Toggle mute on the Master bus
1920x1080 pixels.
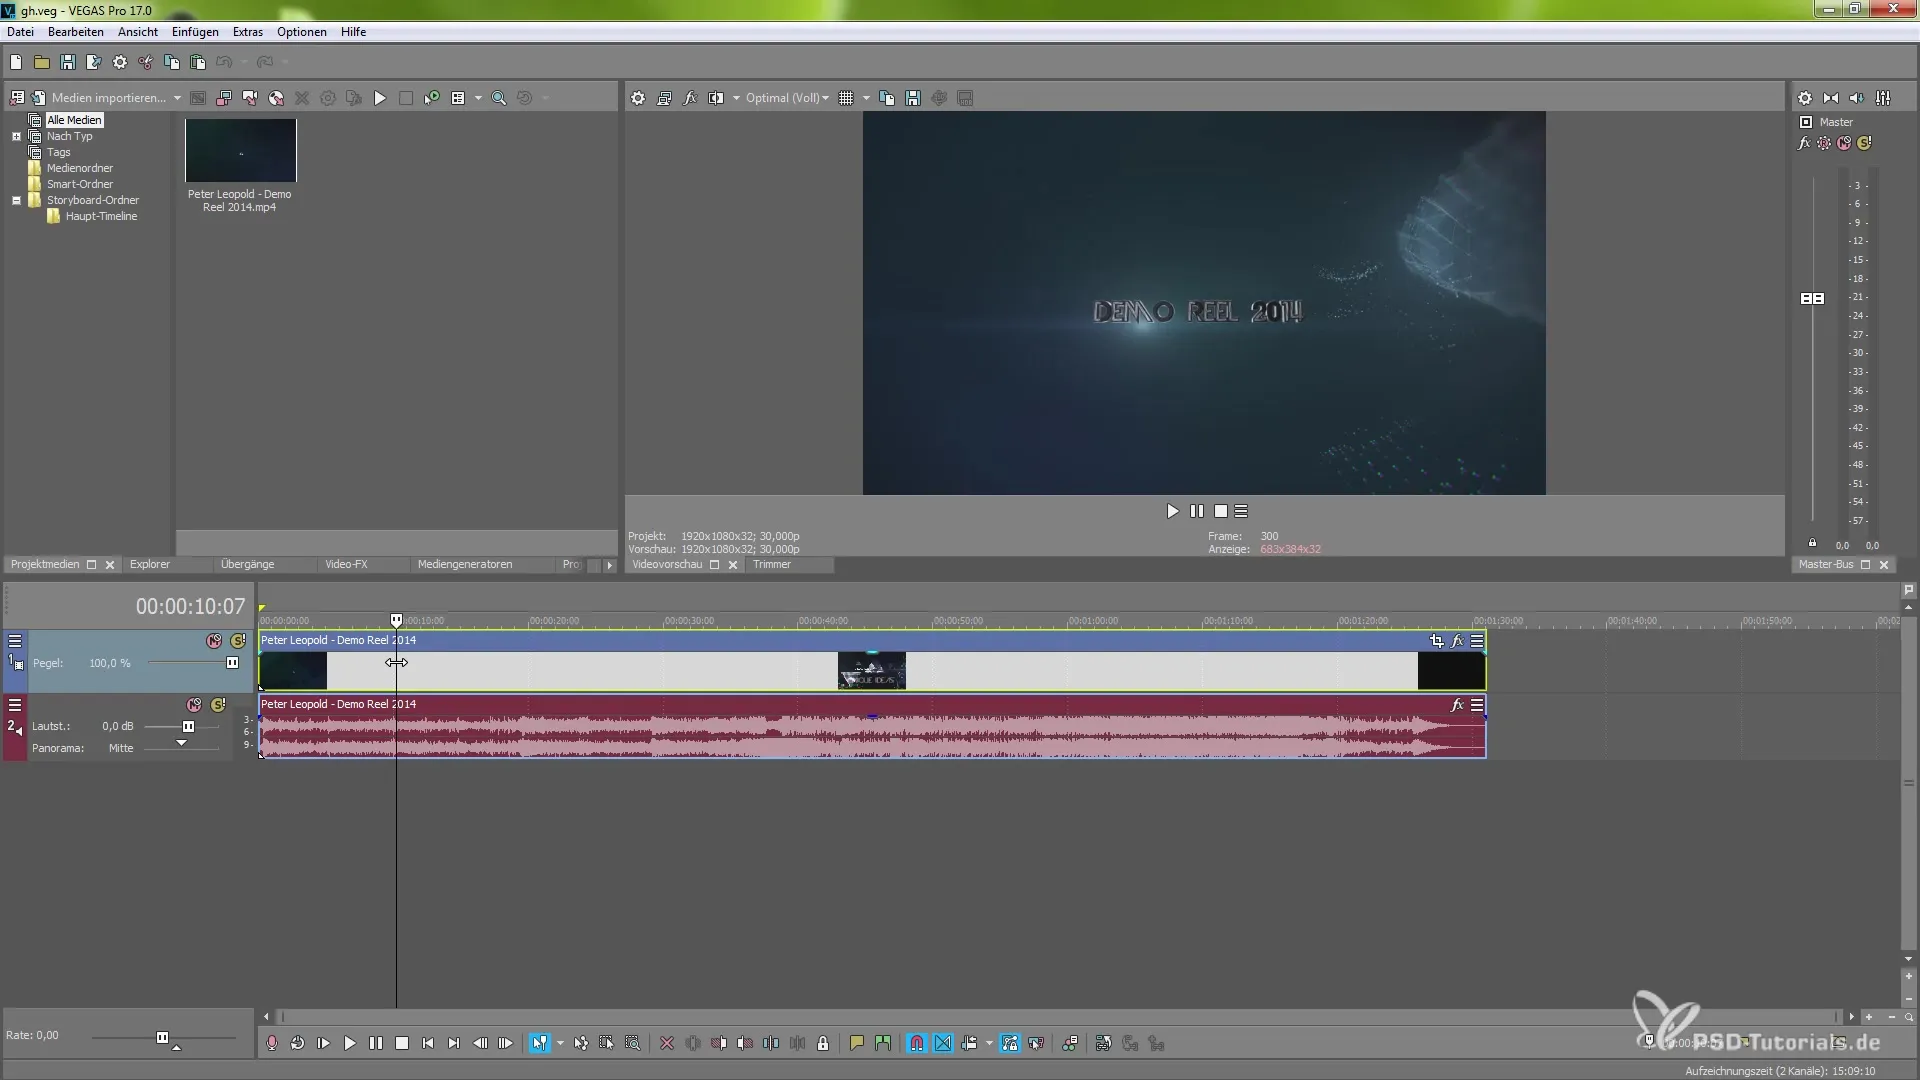(x=1844, y=143)
